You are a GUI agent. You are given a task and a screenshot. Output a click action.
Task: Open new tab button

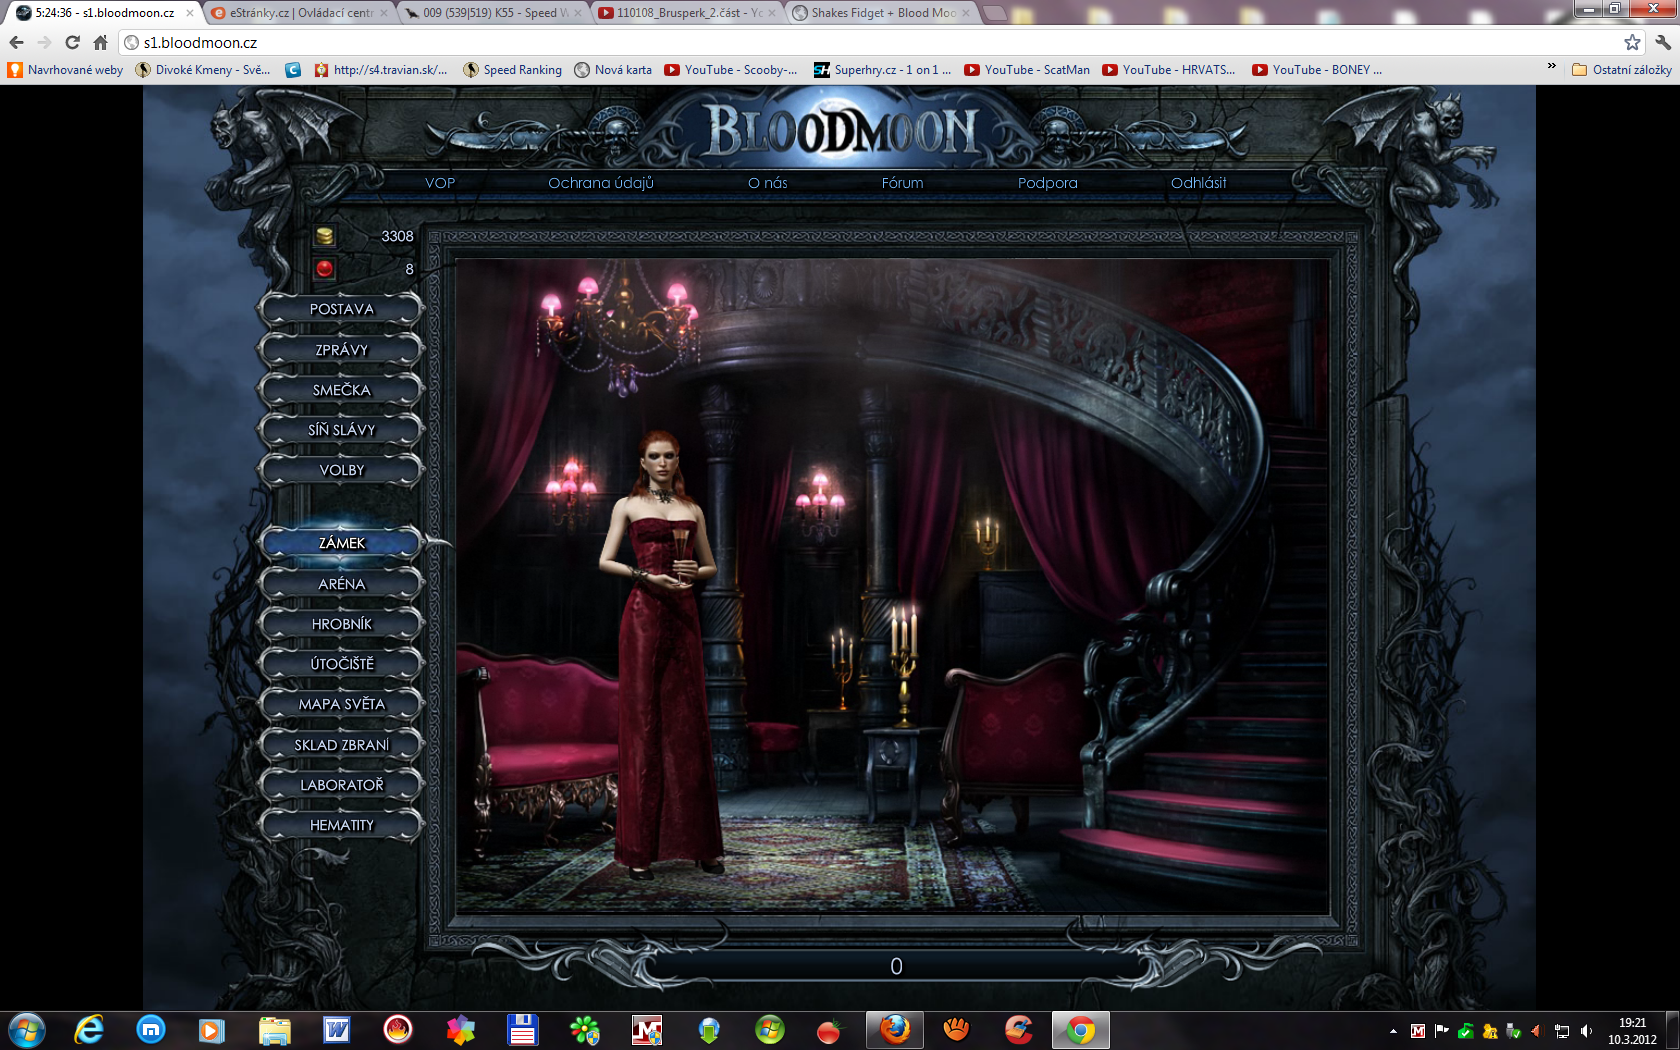click(x=995, y=13)
